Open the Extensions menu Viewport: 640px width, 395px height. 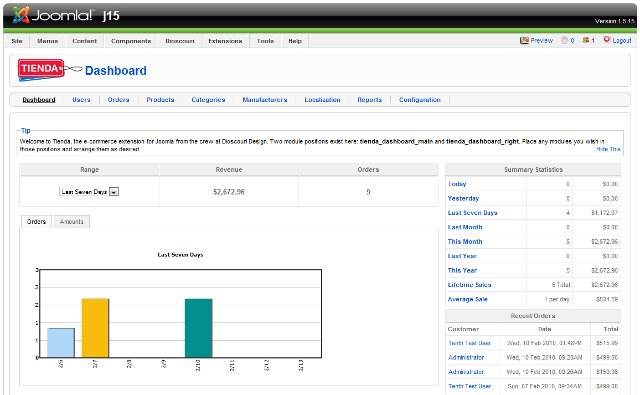(225, 41)
